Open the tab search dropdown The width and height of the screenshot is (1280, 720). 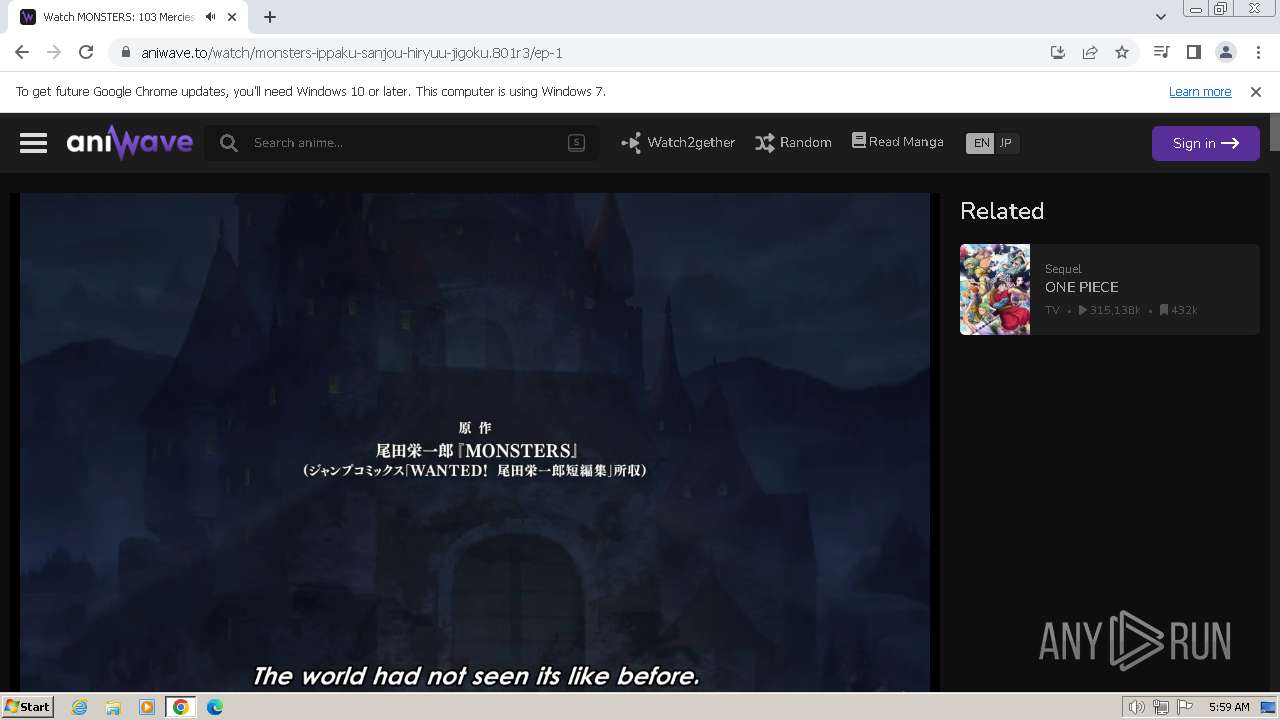(x=1160, y=17)
